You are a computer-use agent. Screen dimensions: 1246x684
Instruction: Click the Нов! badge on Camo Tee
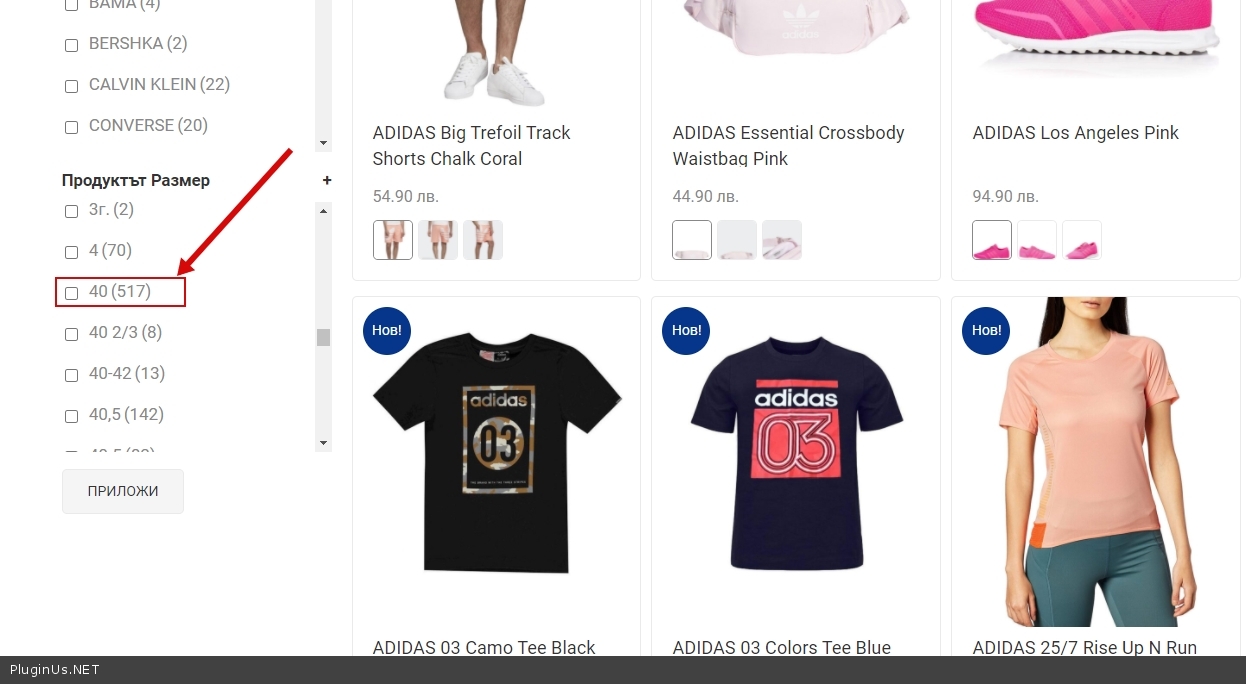coord(387,330)
